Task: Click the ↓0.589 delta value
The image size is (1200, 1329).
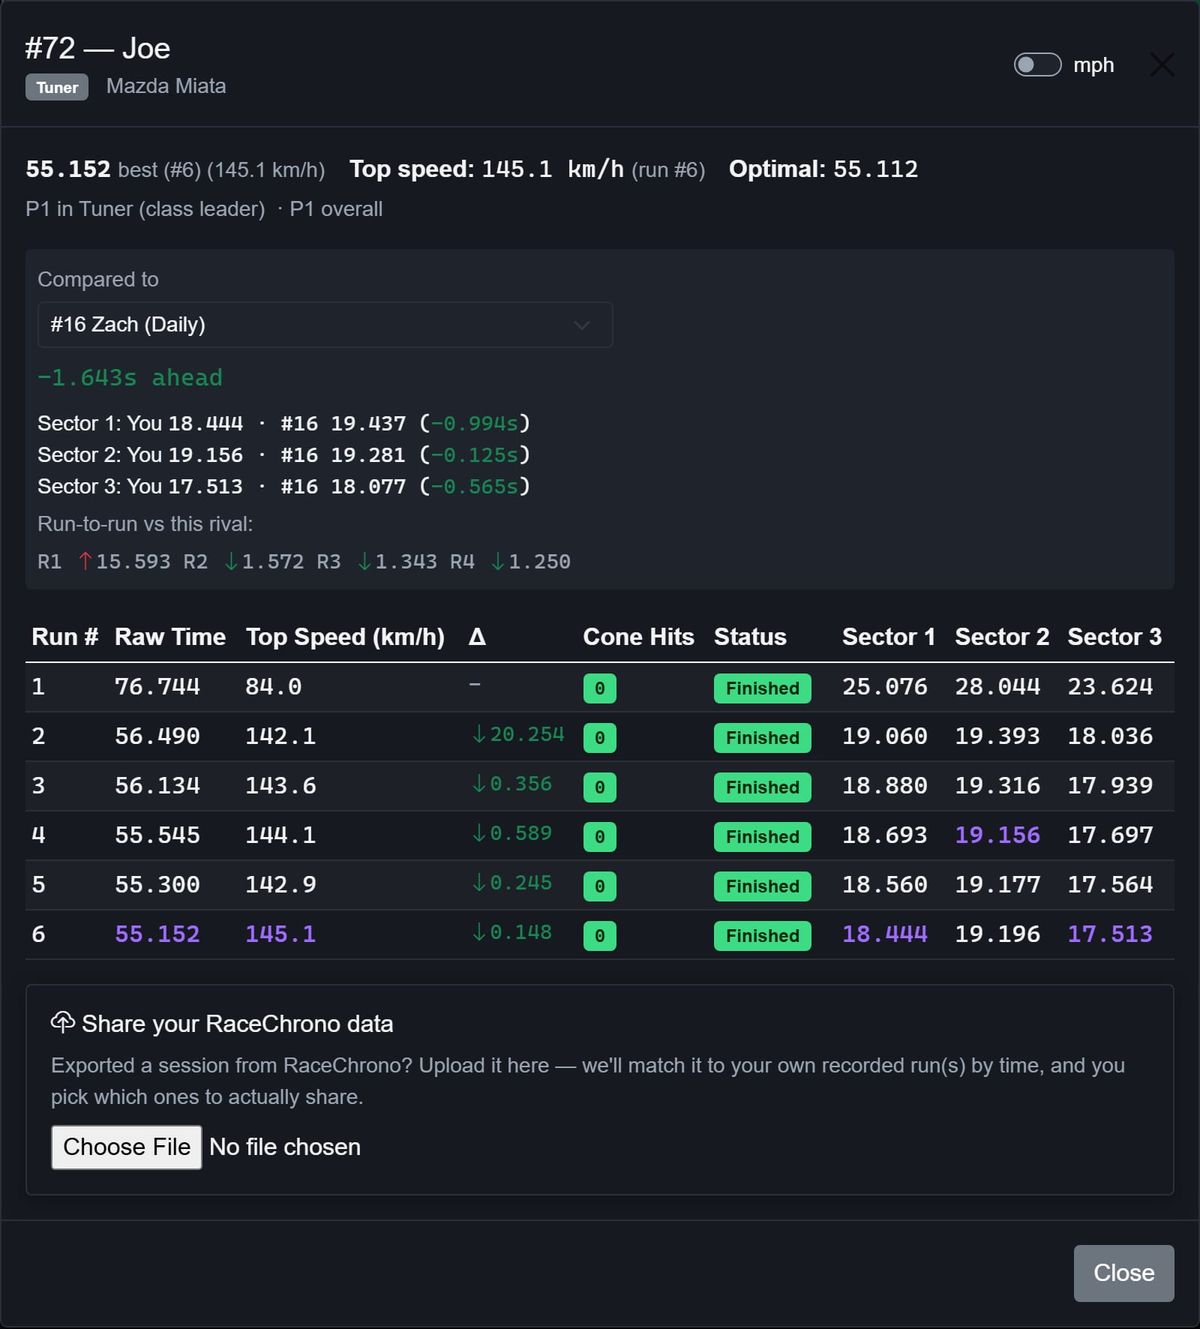Action: point(511,834)
